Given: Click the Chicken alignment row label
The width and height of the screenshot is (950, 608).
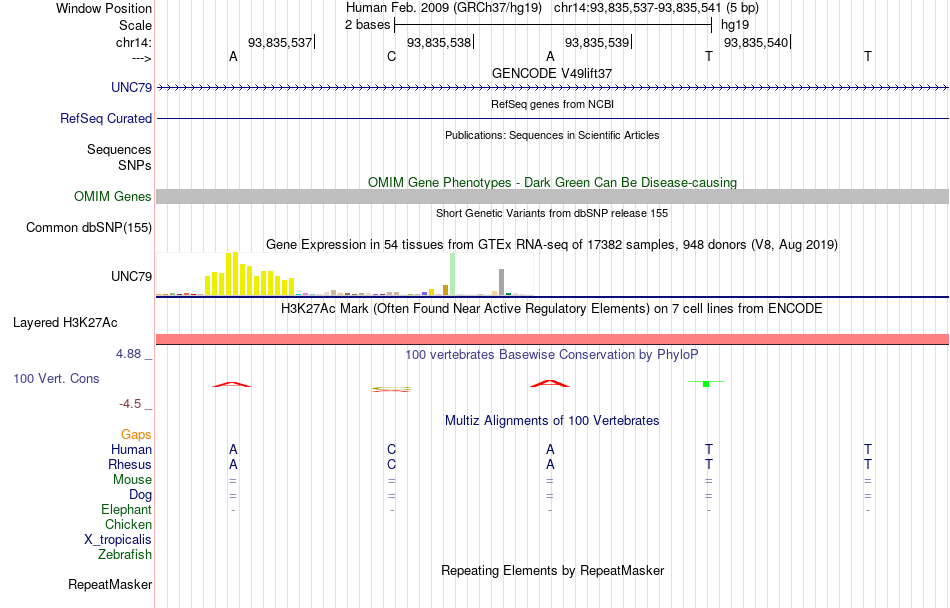Looking at the screenshot, I should (x=128, y=524).
